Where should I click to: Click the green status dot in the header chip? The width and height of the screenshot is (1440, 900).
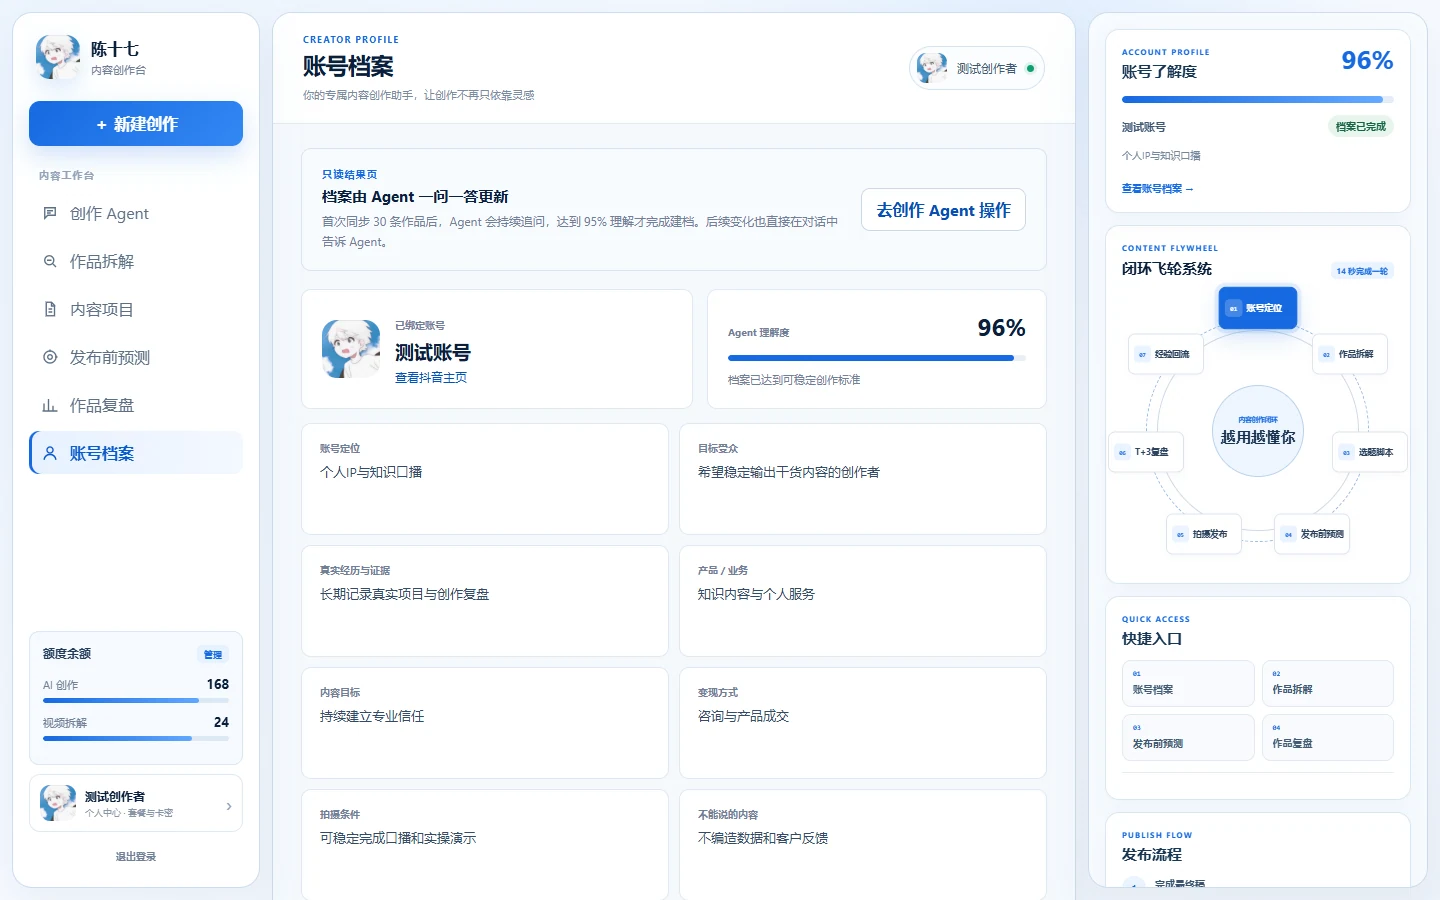click(x=1030, y=69)
